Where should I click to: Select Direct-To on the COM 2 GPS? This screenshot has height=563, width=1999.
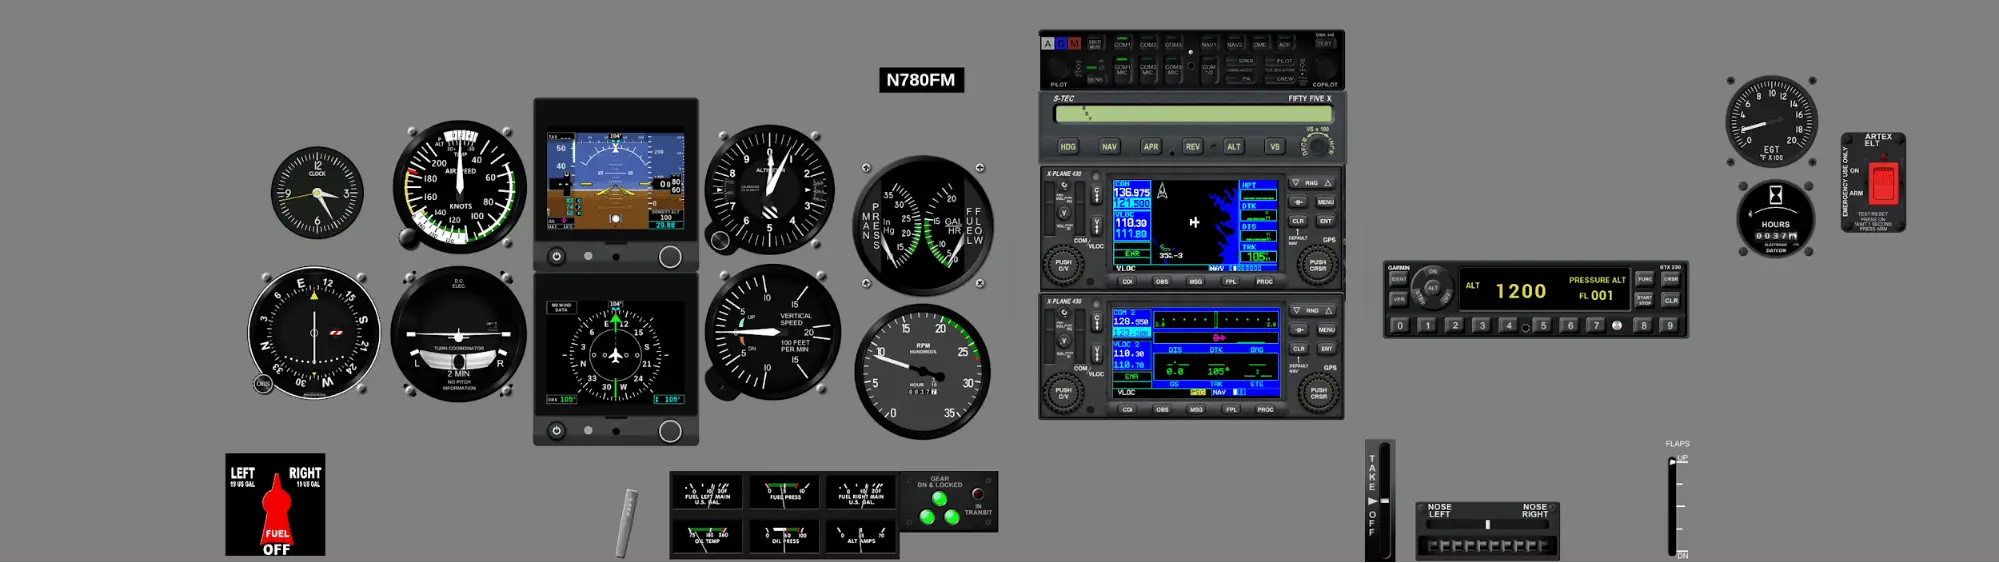(x=1299, y=330)
